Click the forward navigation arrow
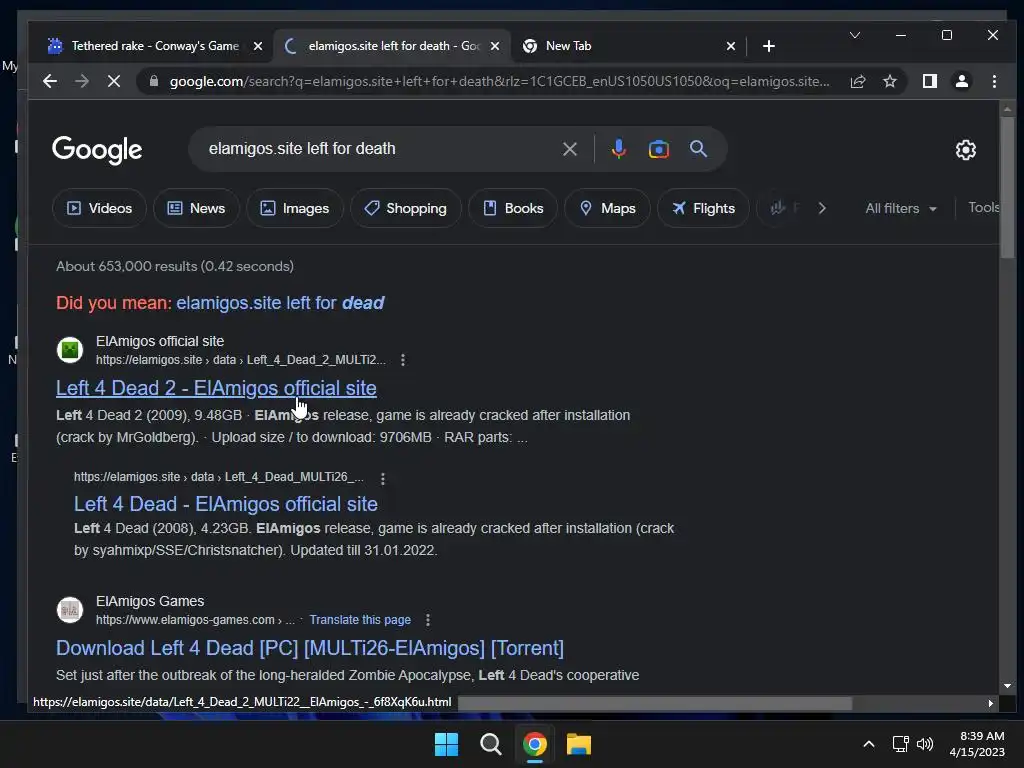 click(82, 81)
